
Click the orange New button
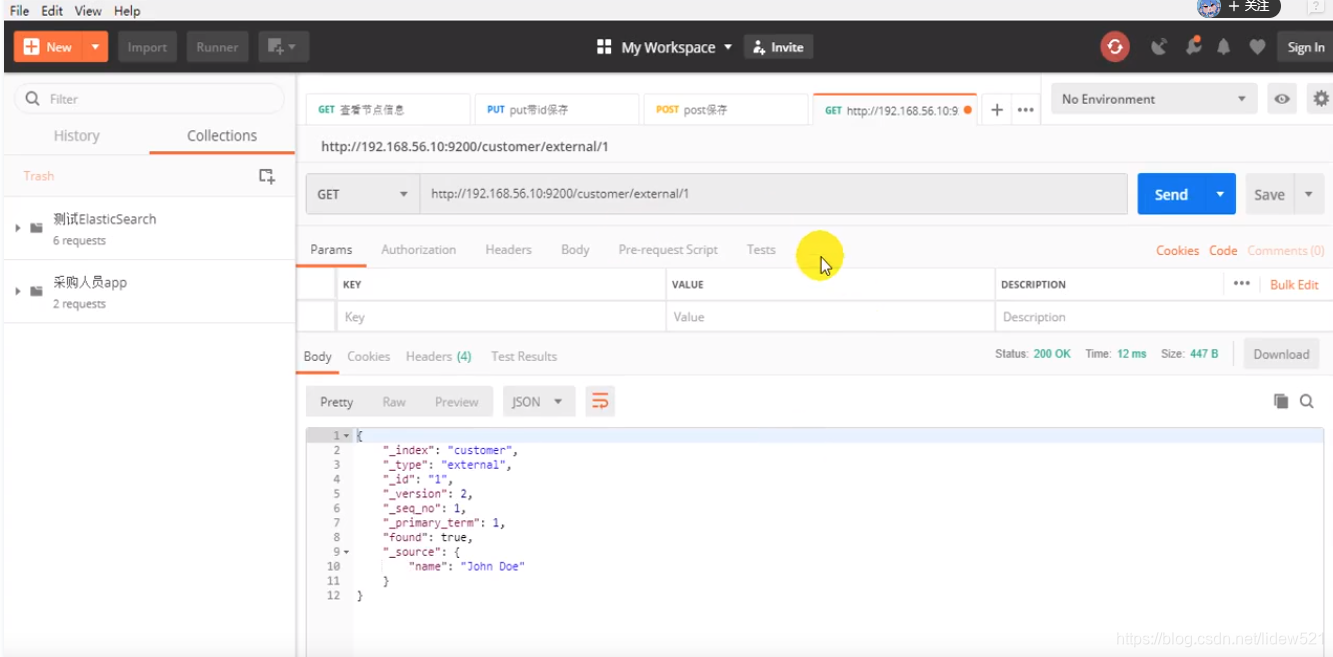click(x=48, y=47)
